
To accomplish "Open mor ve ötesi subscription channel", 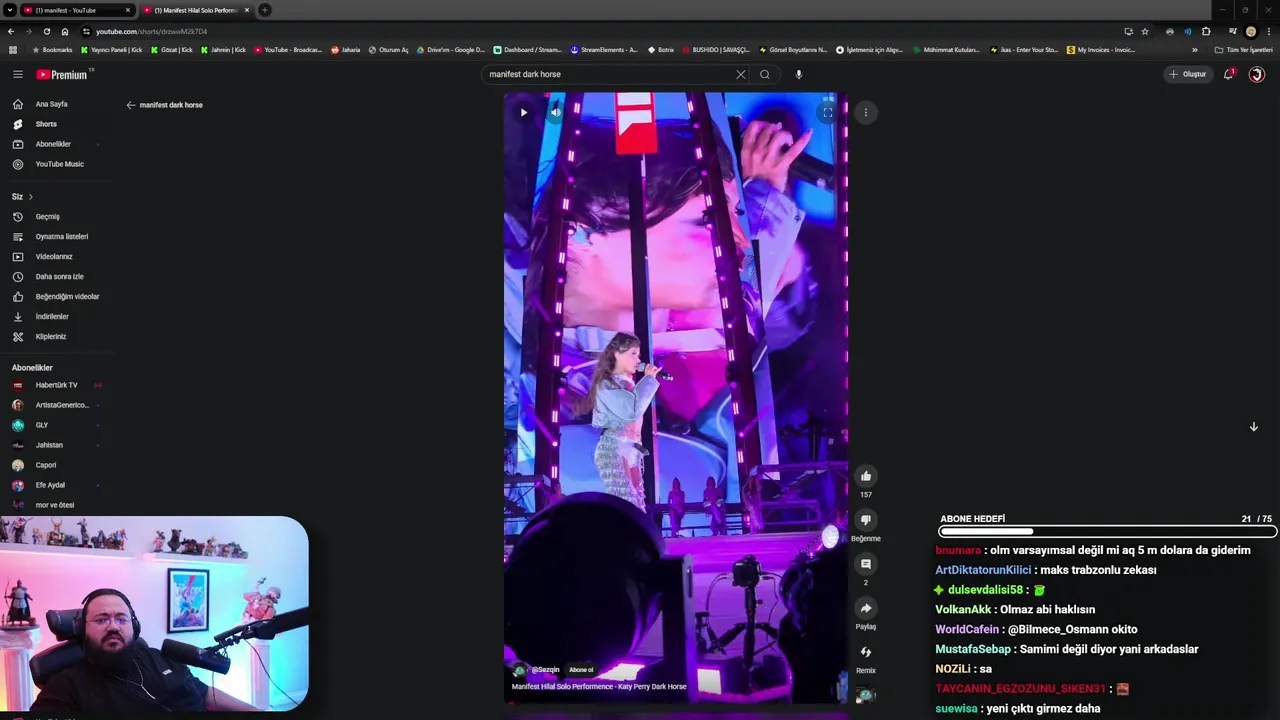I will 55,505.
